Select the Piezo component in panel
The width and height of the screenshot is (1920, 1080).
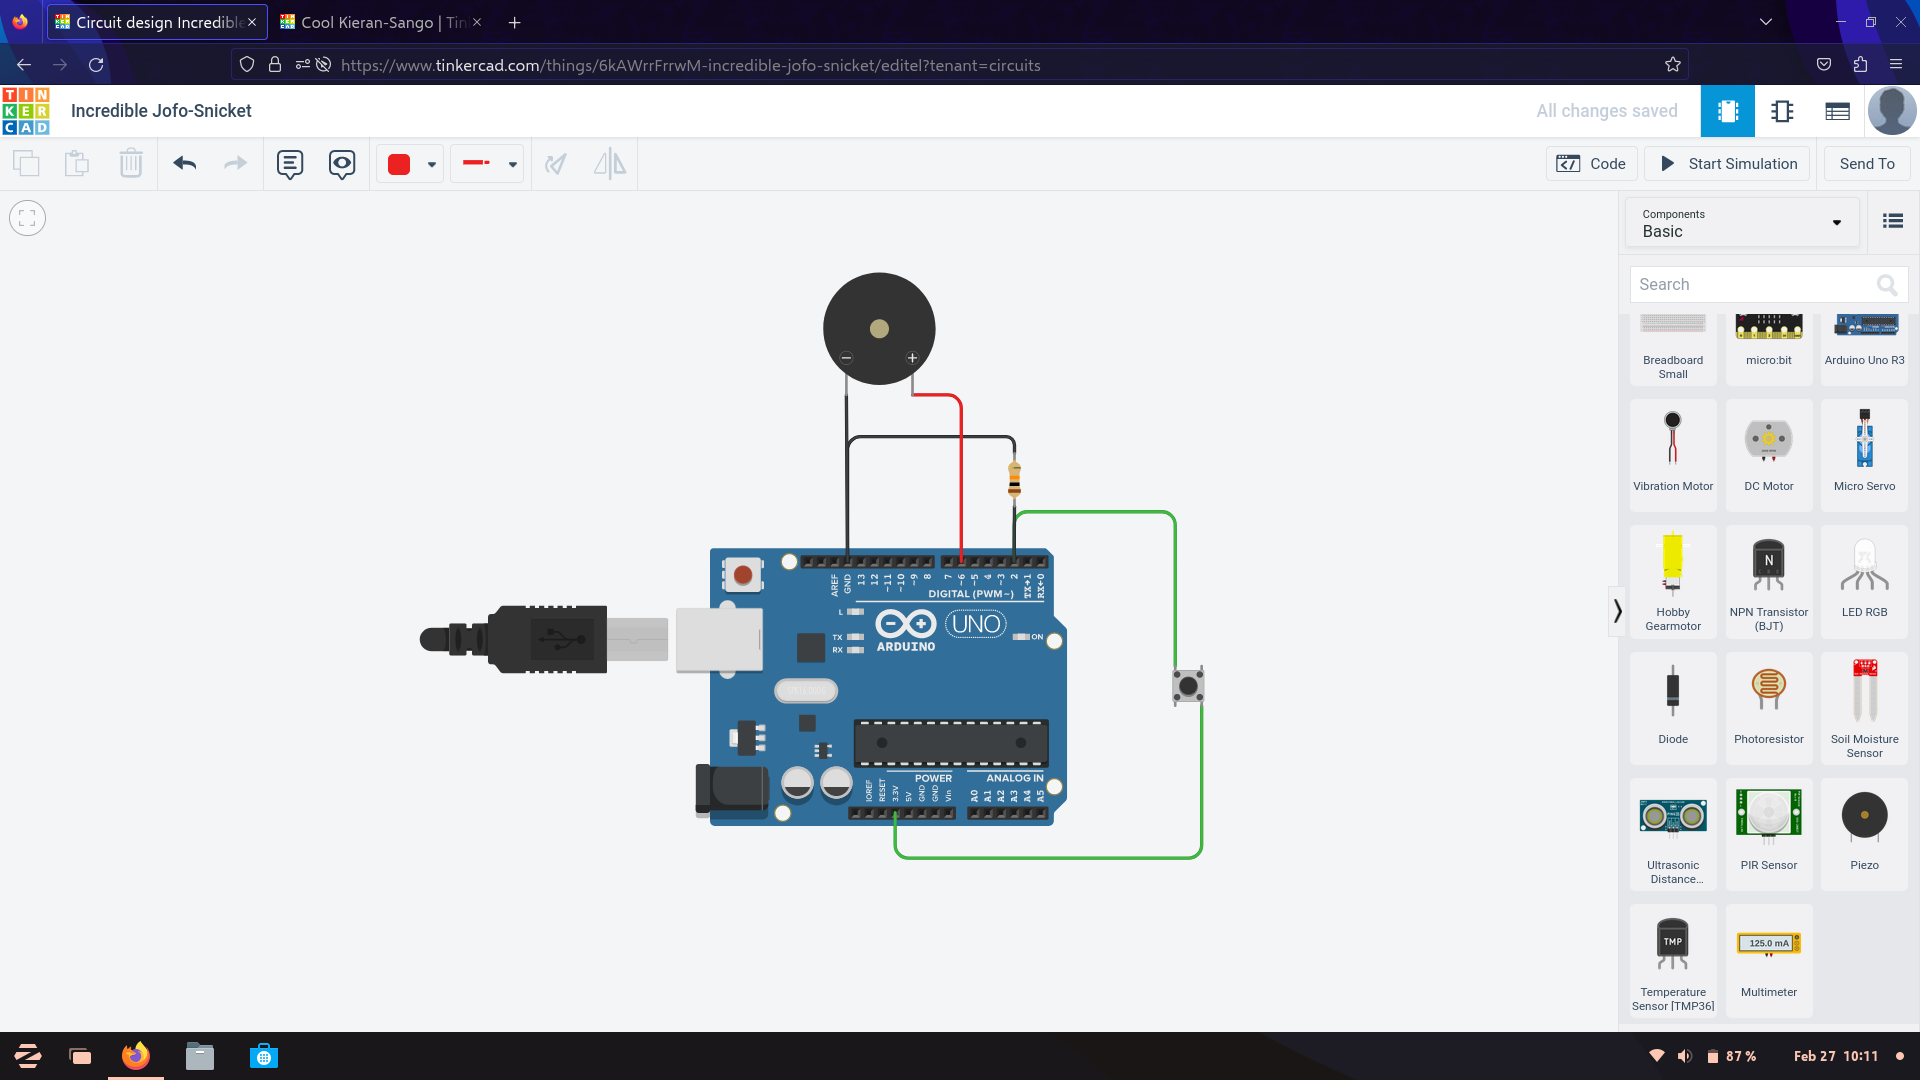point(1864,835)
